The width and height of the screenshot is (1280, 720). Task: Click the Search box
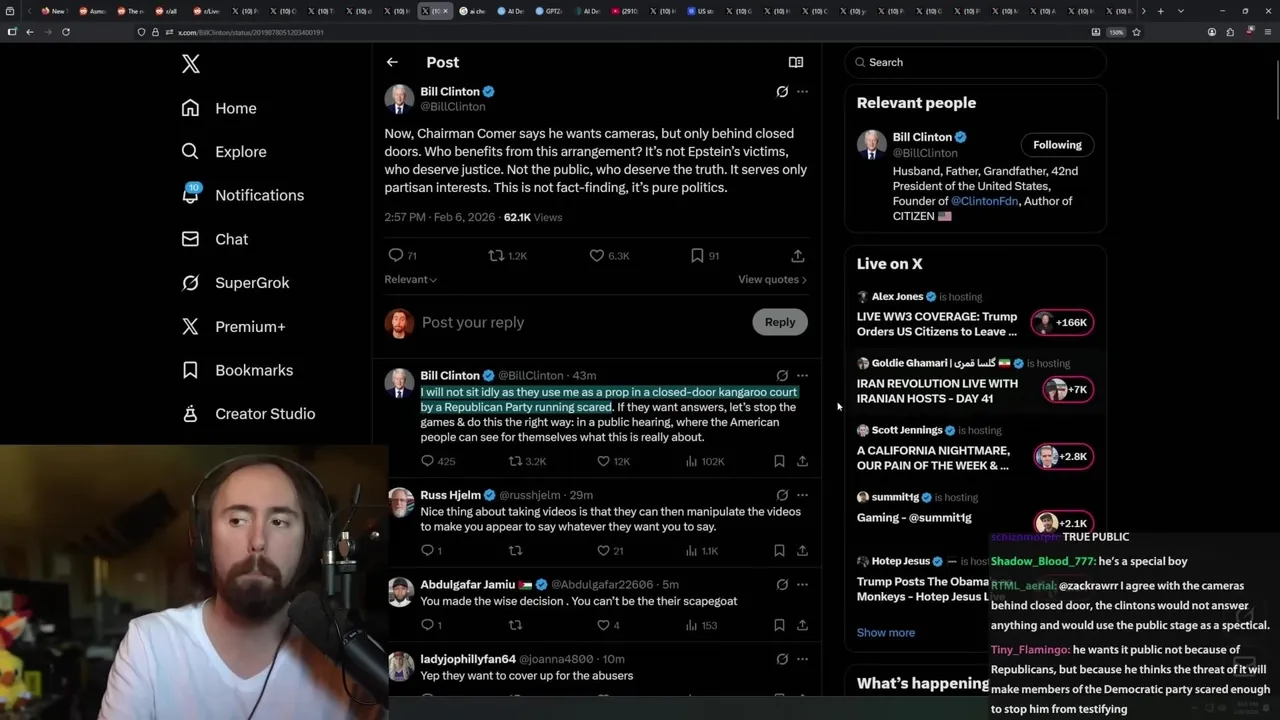click(975, 62)
